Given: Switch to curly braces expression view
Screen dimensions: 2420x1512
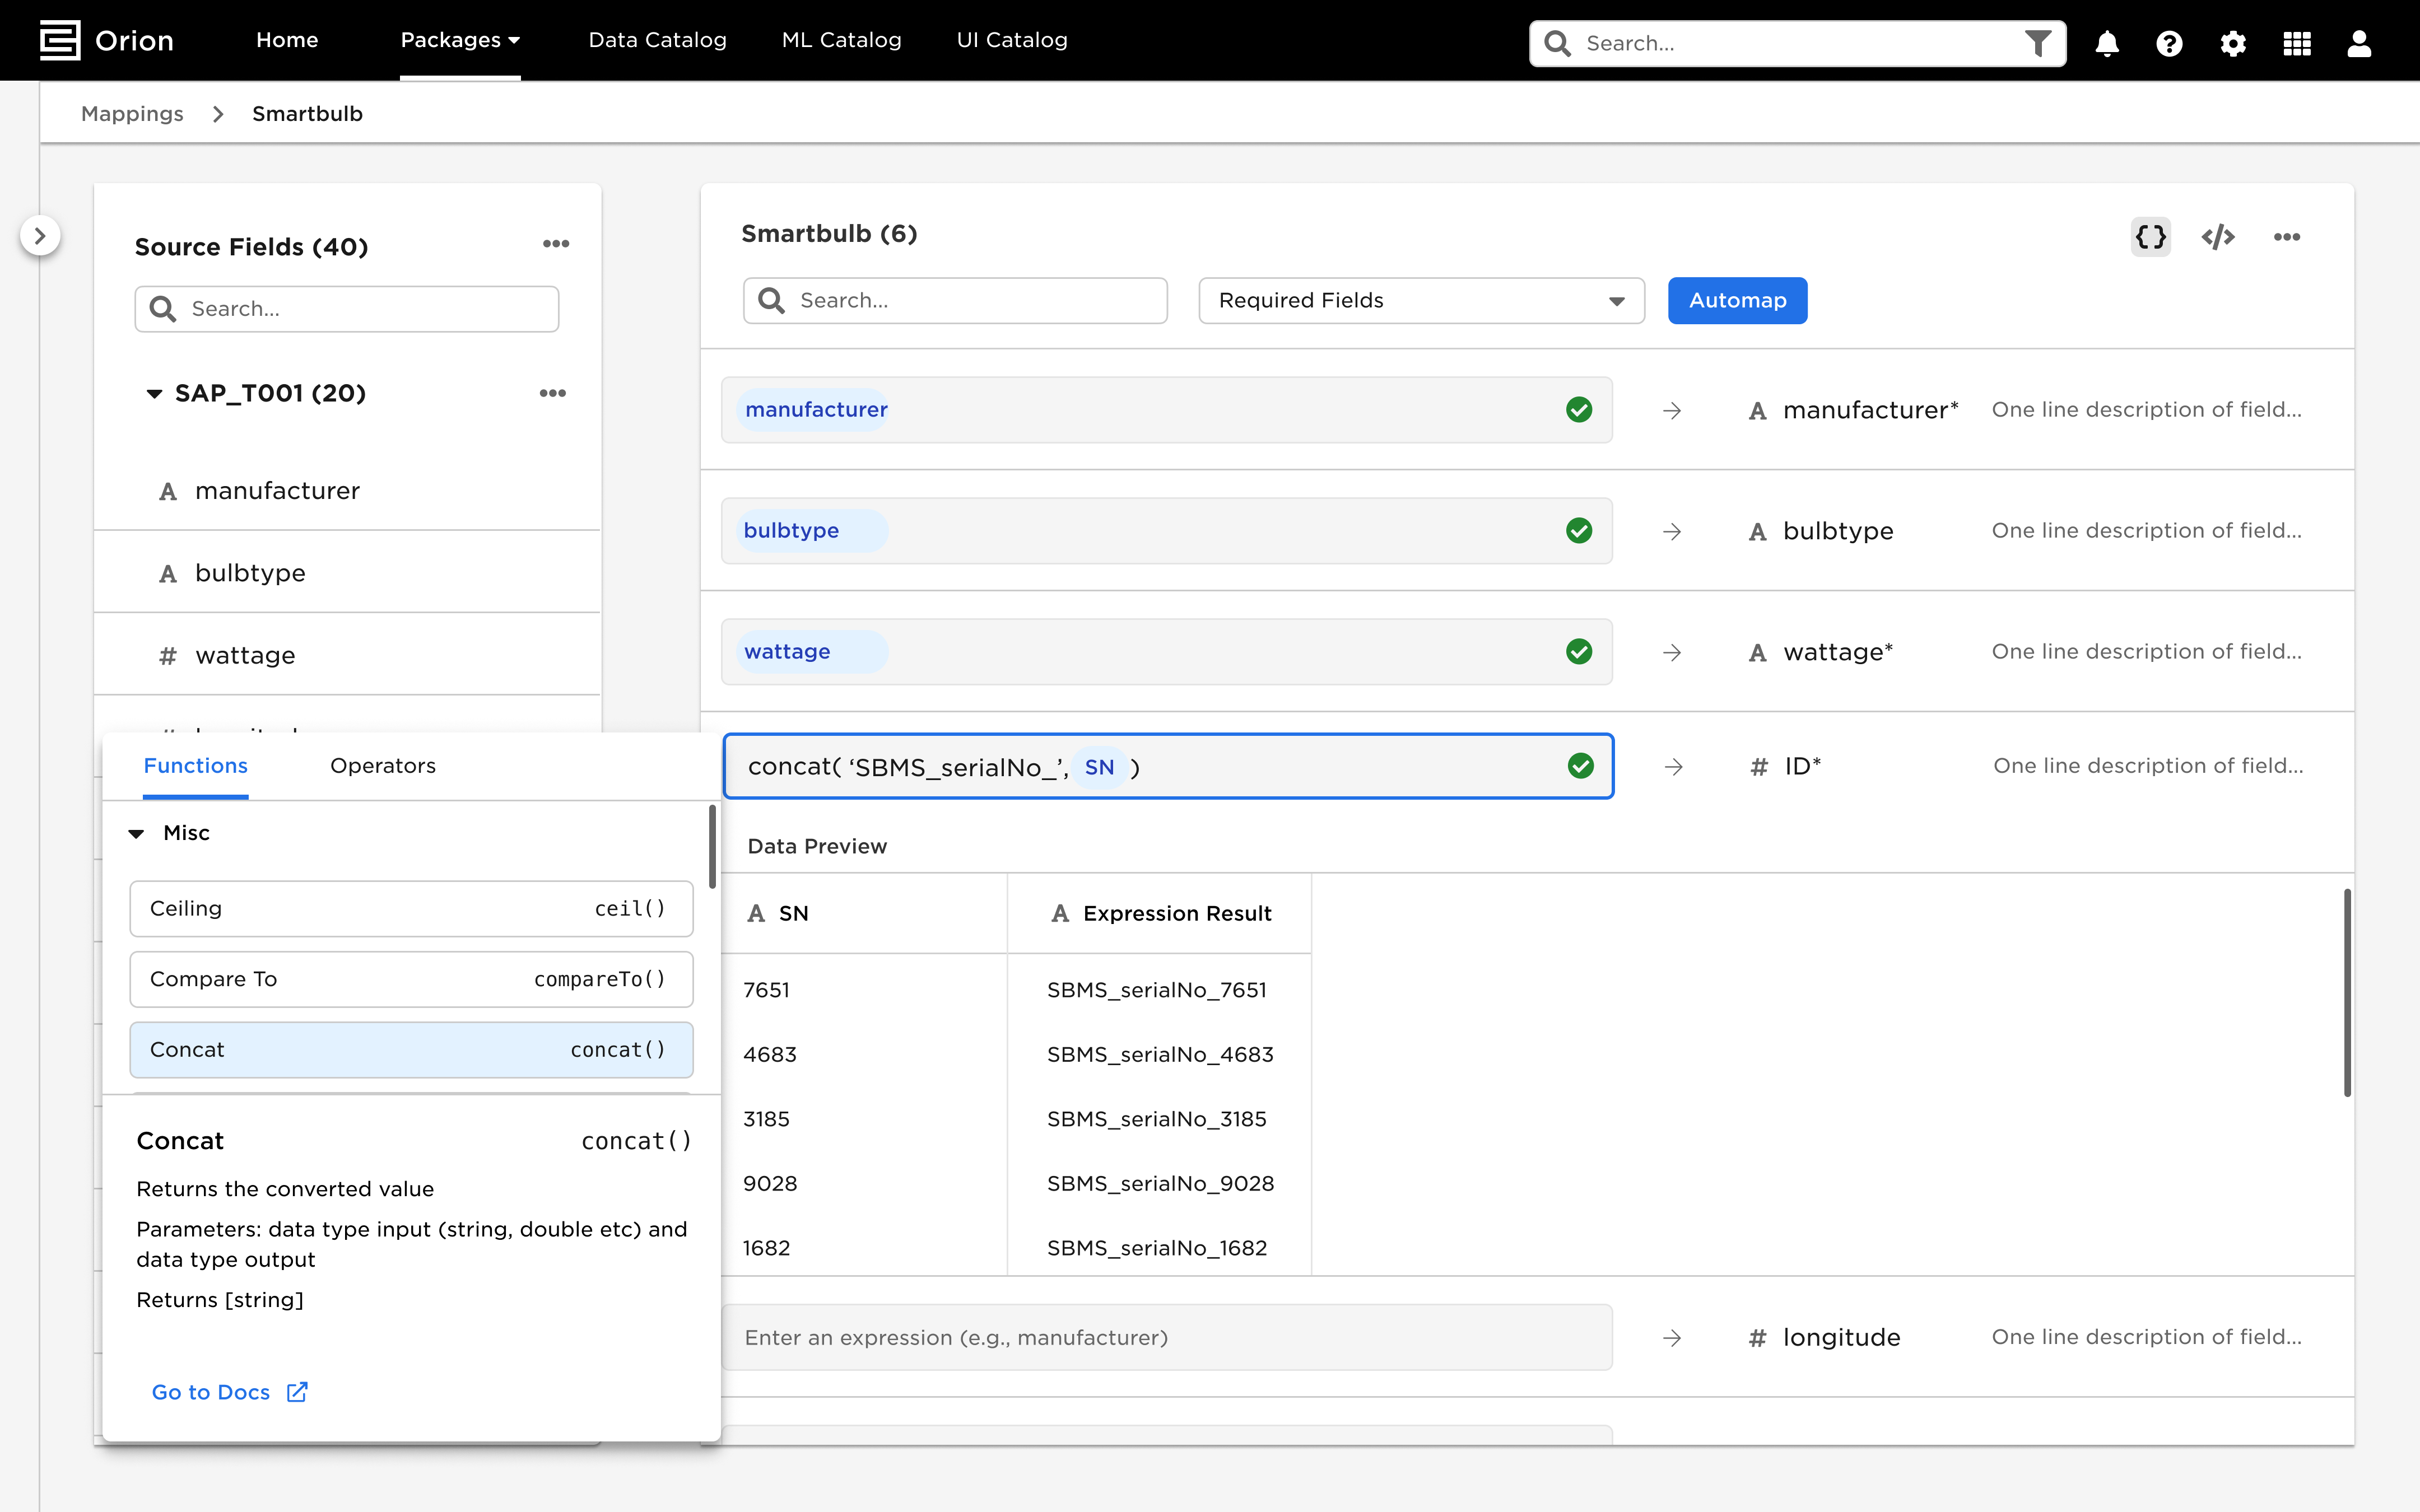Looking at the screenshot, I should tap(2150, 237).
